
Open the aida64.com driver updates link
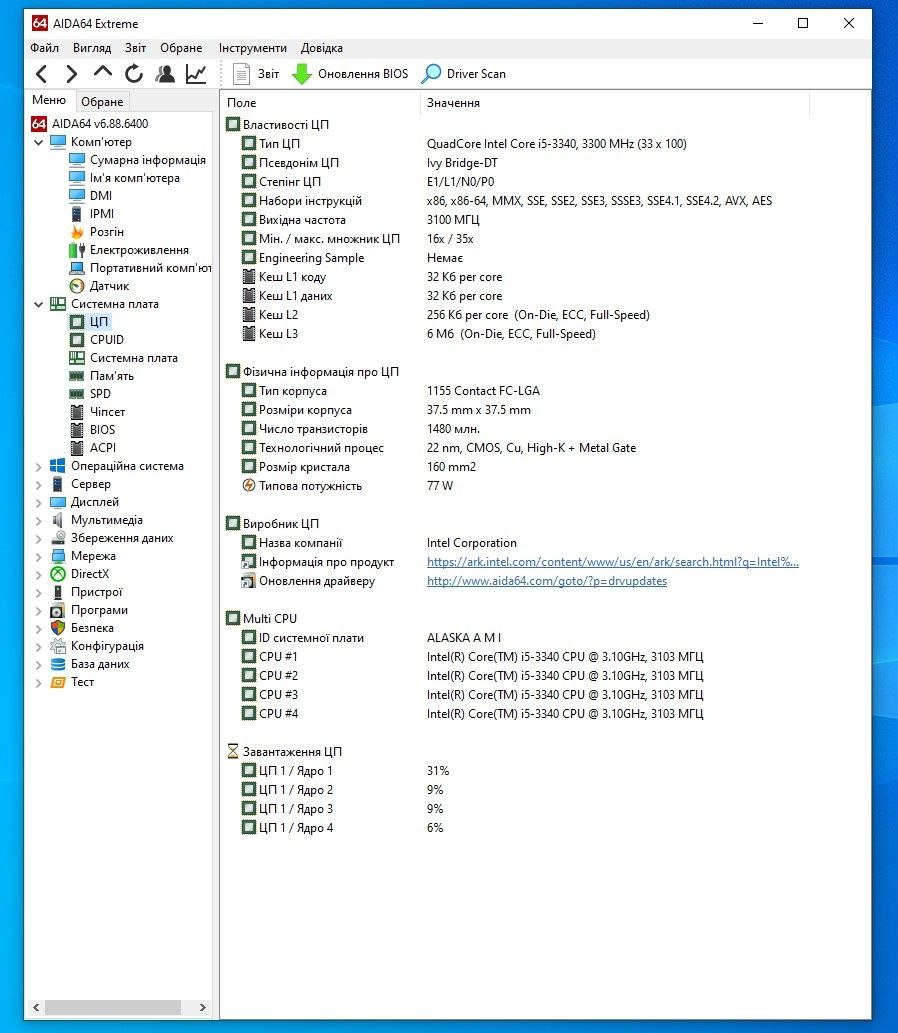coord(547,581)
